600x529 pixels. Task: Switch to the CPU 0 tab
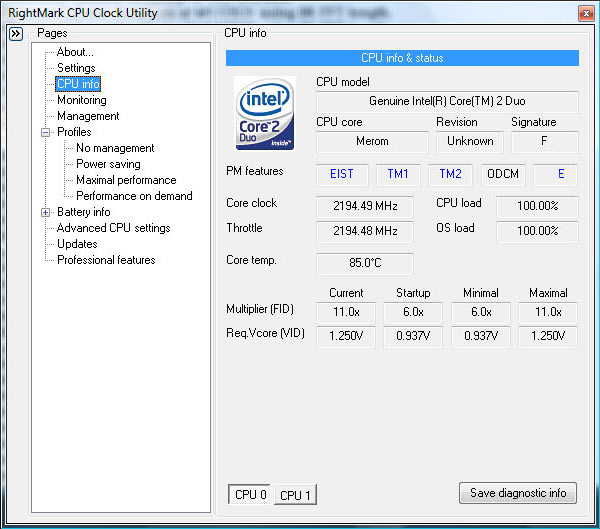tap(250, 494)
